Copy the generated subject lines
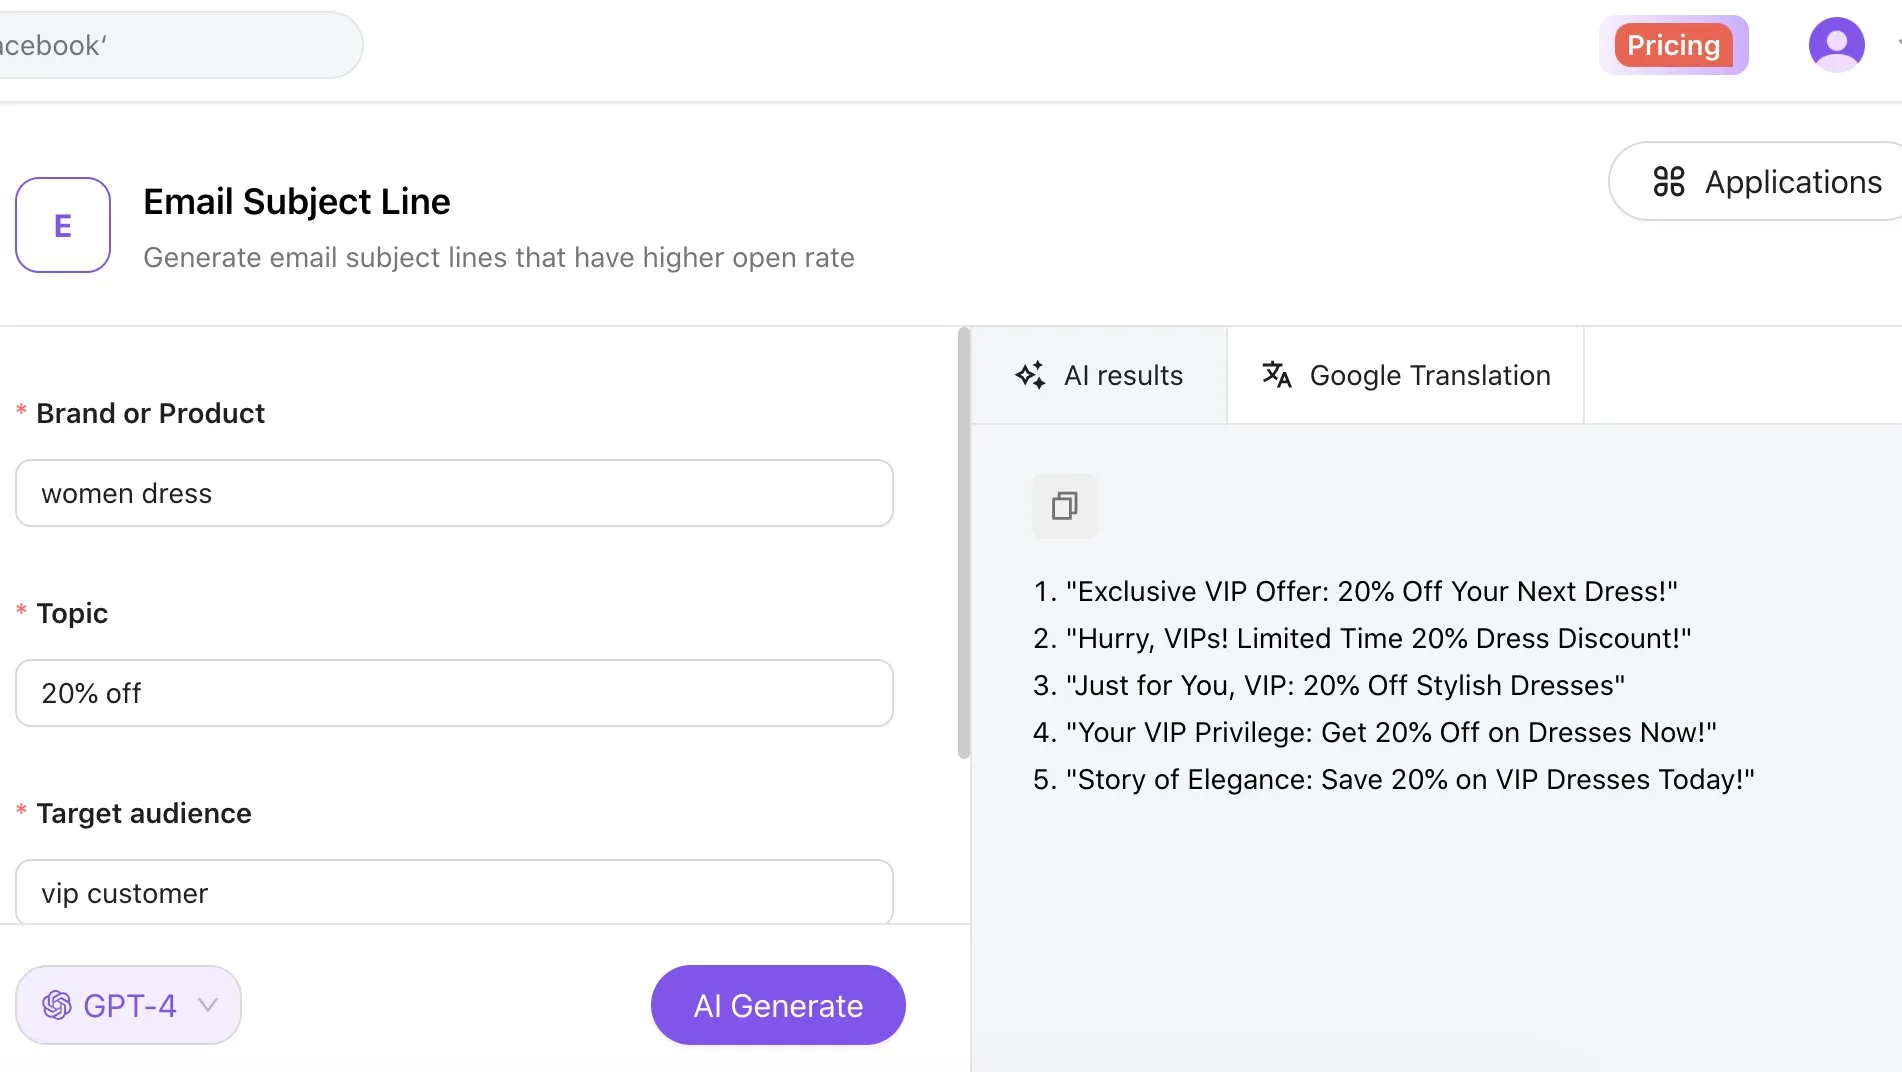Viewport: 1902px width, 1072px height. point(1064,506)
